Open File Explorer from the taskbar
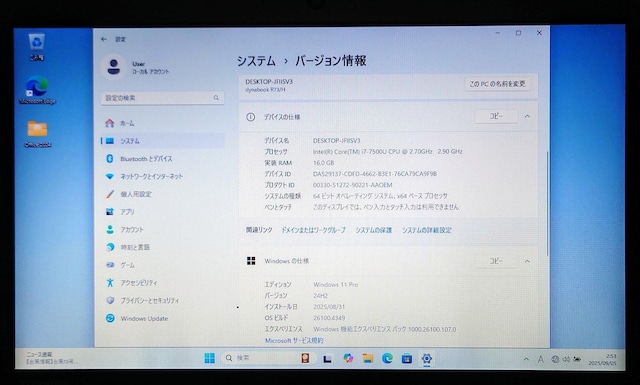 click(368, 358)
